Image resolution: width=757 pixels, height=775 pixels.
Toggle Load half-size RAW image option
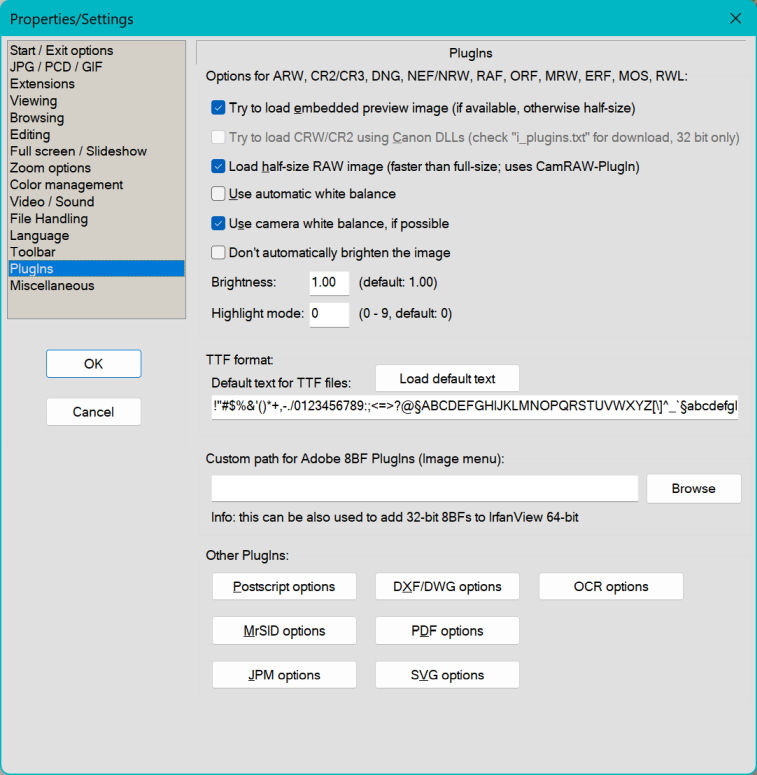(x=219, y=167)
